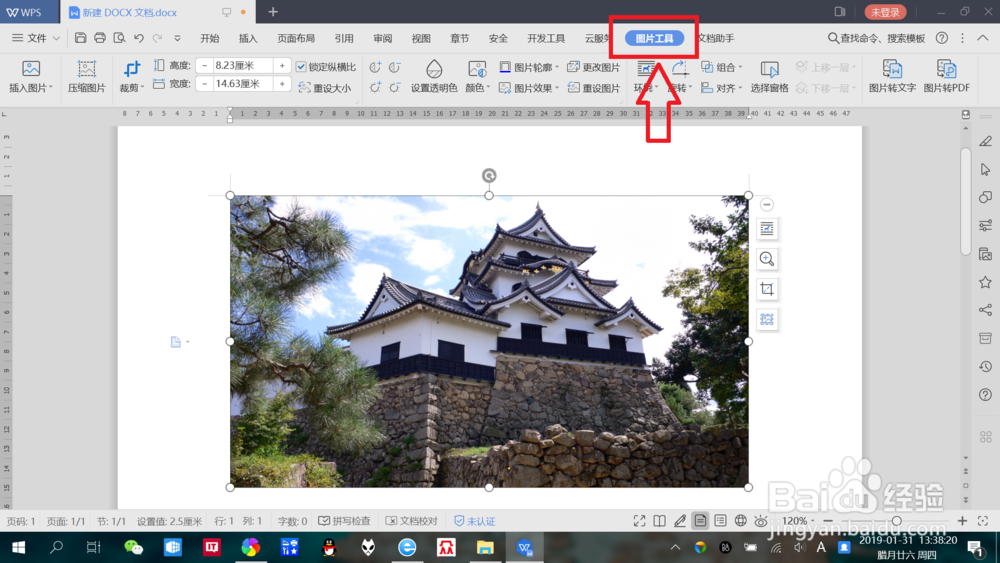Expand the 颜色 color dropdown
1000x563 pixels.
tap(489, 88)
